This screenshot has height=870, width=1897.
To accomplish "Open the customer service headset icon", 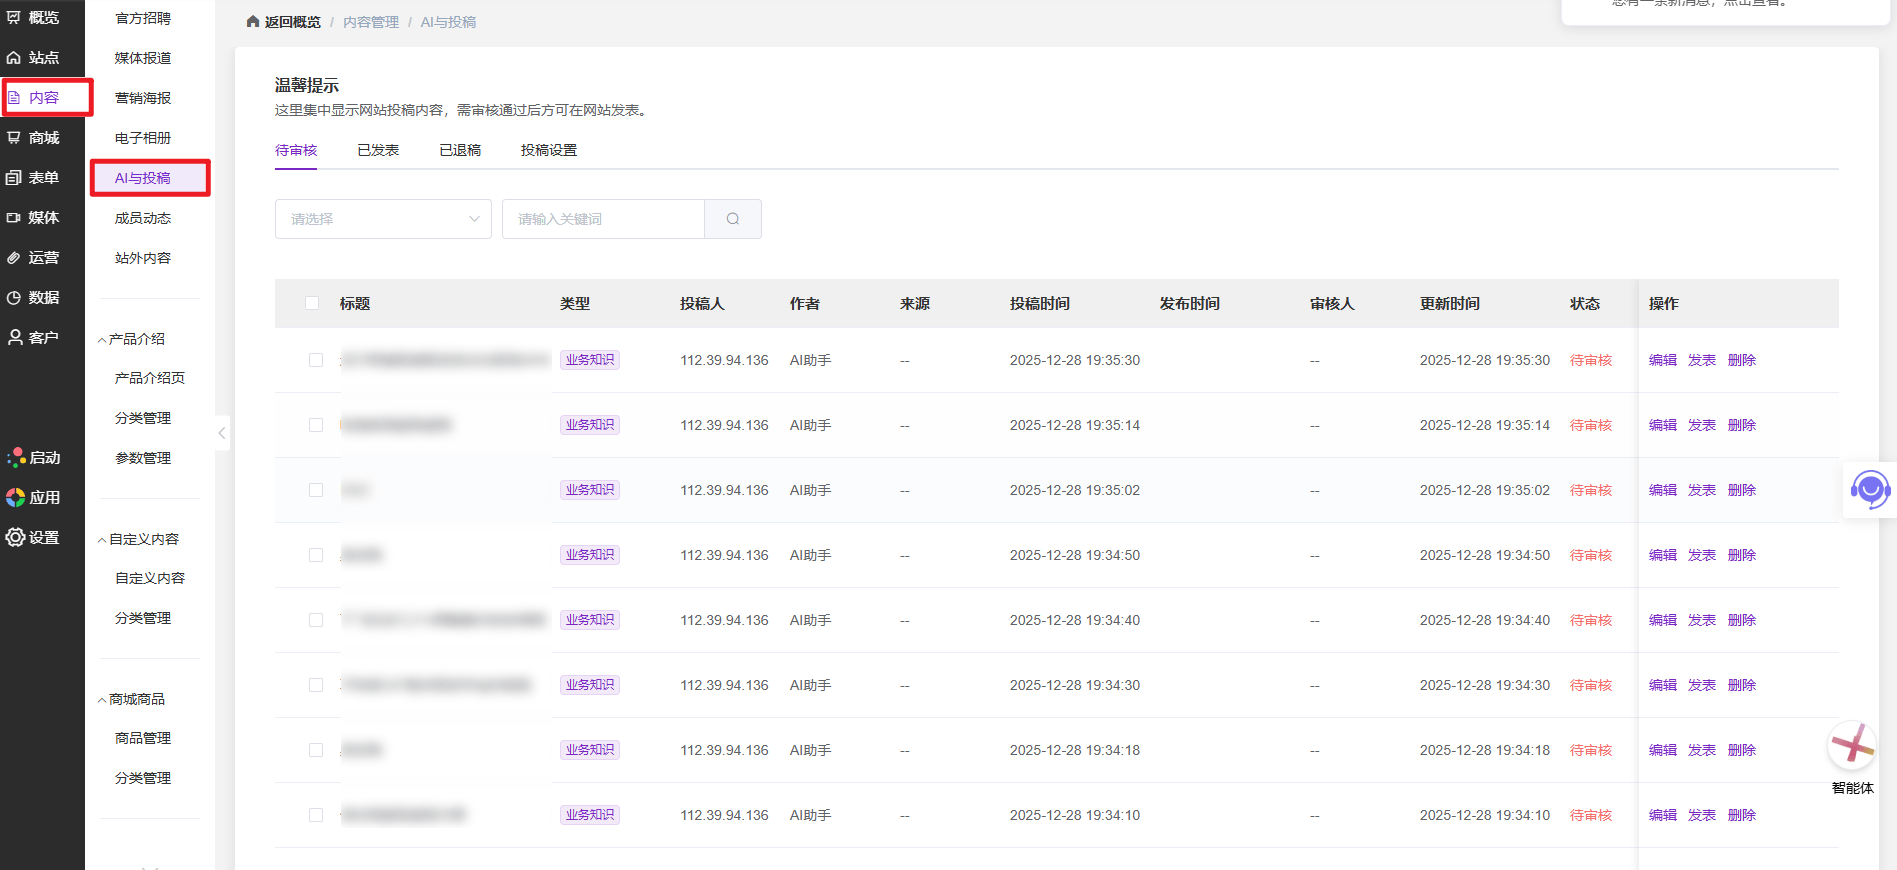I will coord(1869,490).
